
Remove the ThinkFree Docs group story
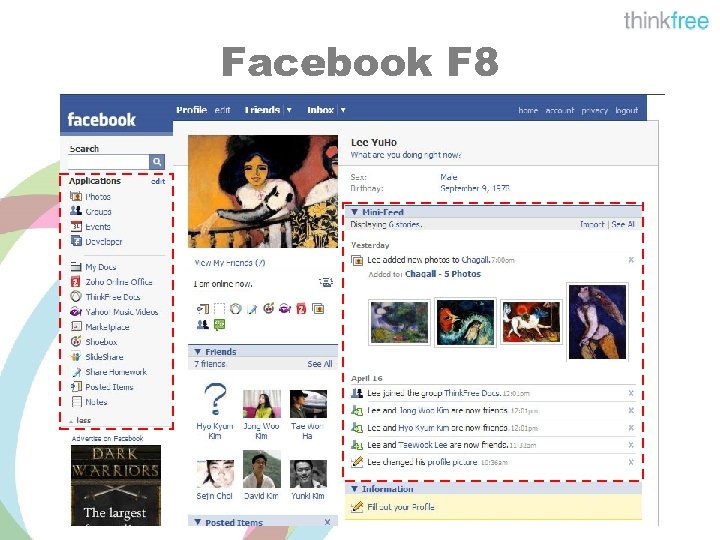point(631,393)
